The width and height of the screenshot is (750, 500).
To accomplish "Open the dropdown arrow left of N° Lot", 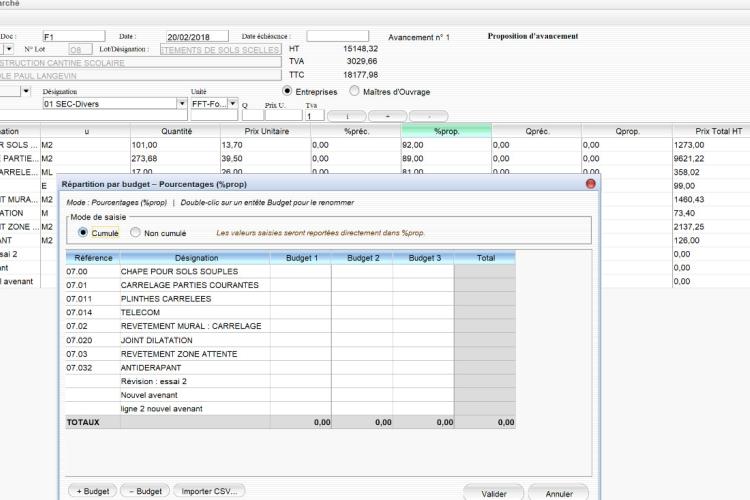I will (x=9, y=49).
